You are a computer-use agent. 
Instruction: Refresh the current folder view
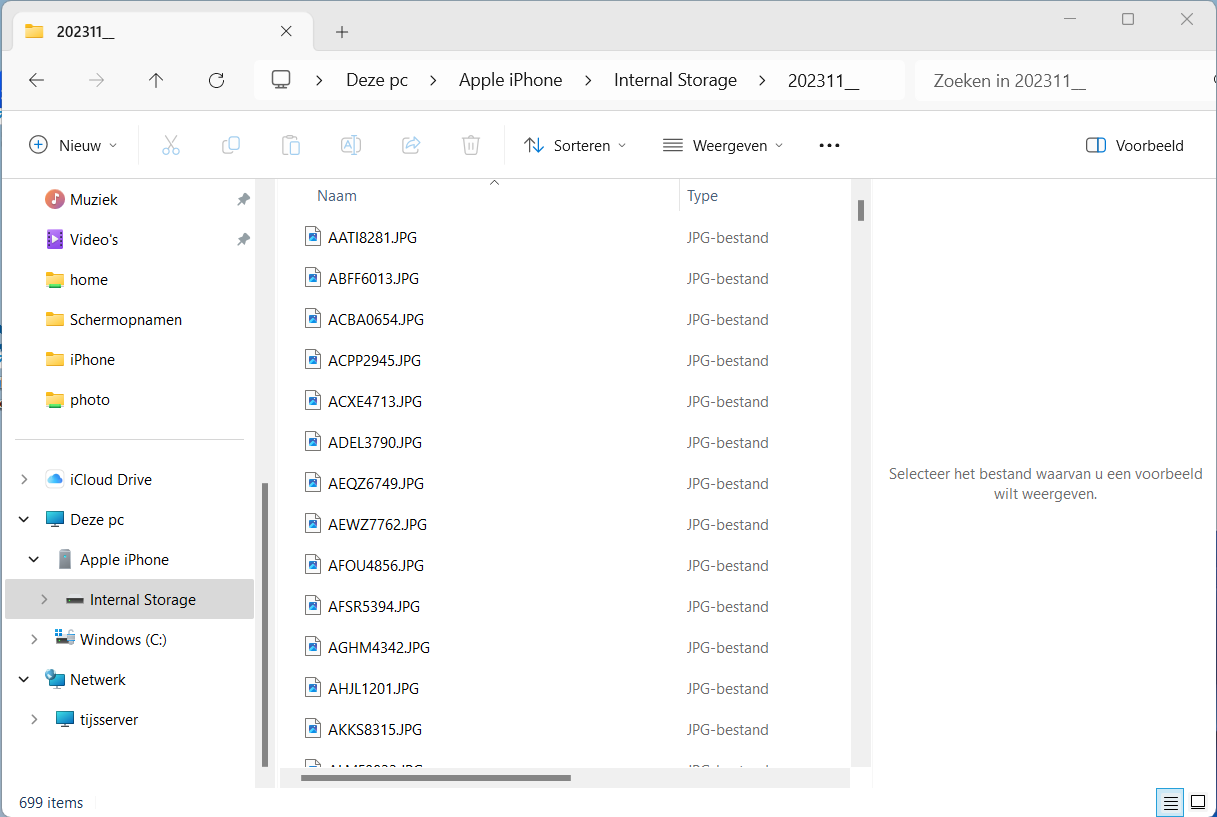pyautogui.click(x=216, y=80)
